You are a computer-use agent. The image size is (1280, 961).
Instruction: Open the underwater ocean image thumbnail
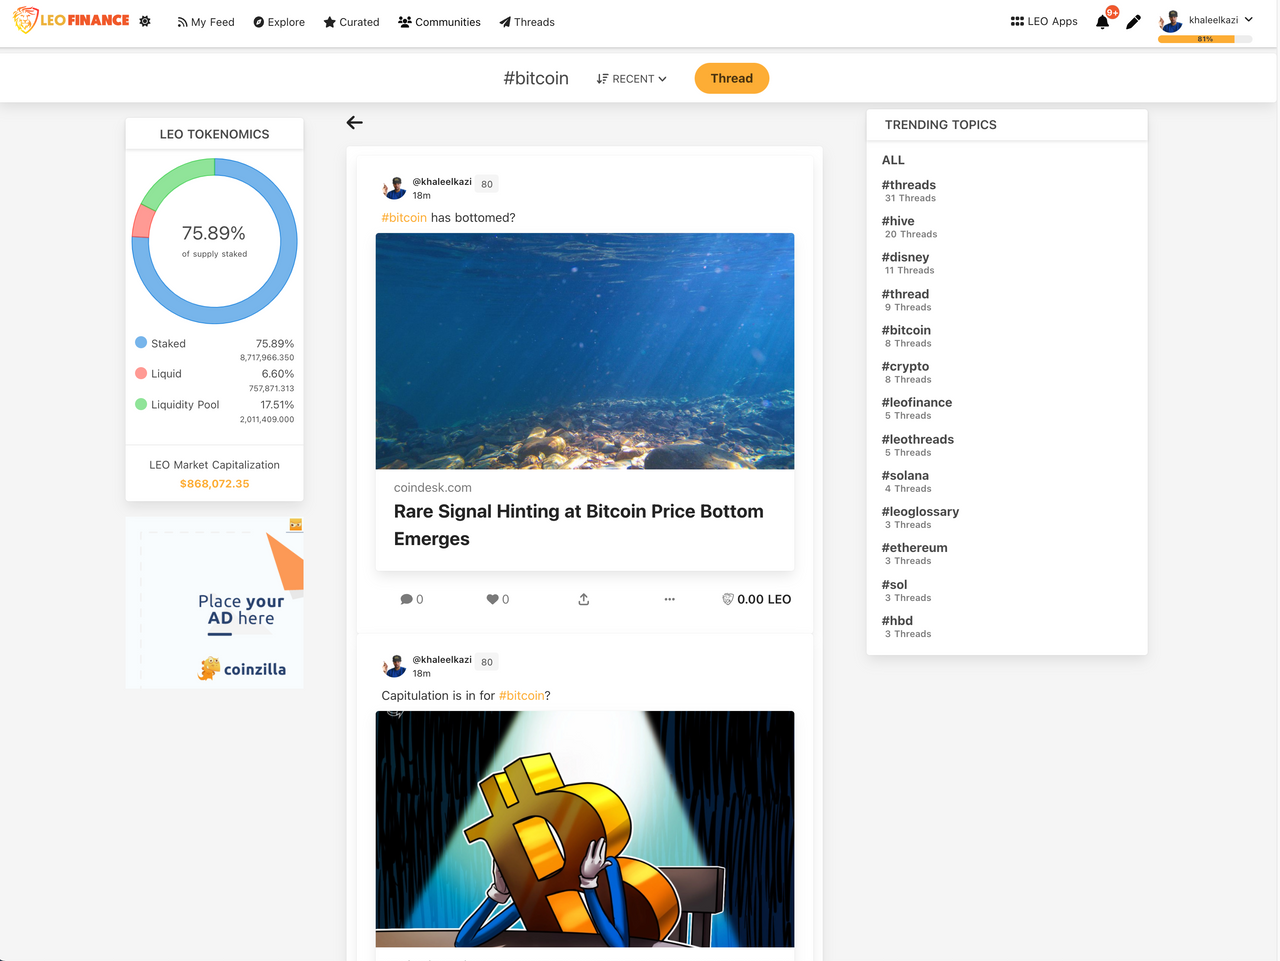coord(585,351)
